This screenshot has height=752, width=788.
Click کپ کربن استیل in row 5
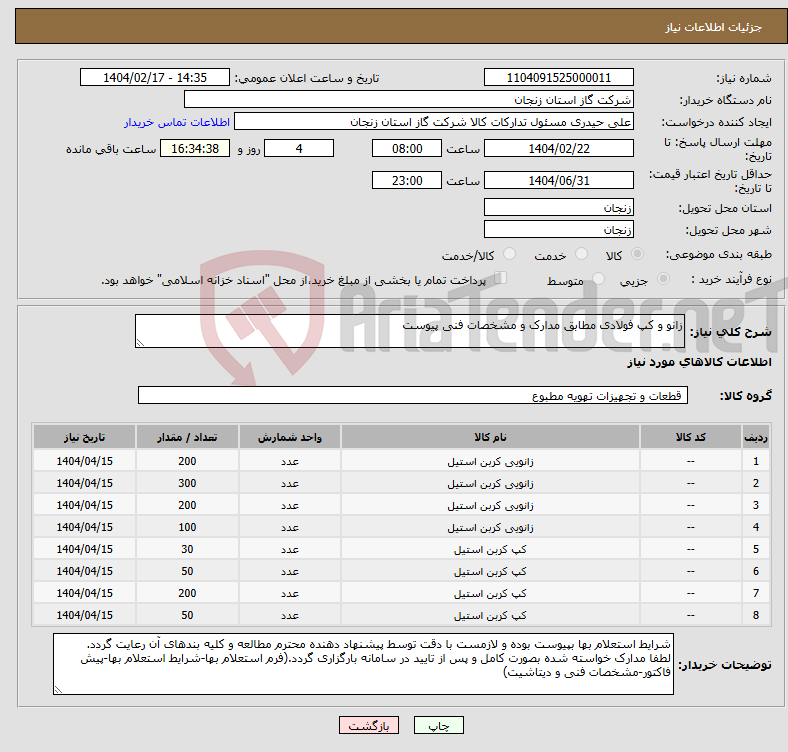pyautogui.click(x=490, y=549)
